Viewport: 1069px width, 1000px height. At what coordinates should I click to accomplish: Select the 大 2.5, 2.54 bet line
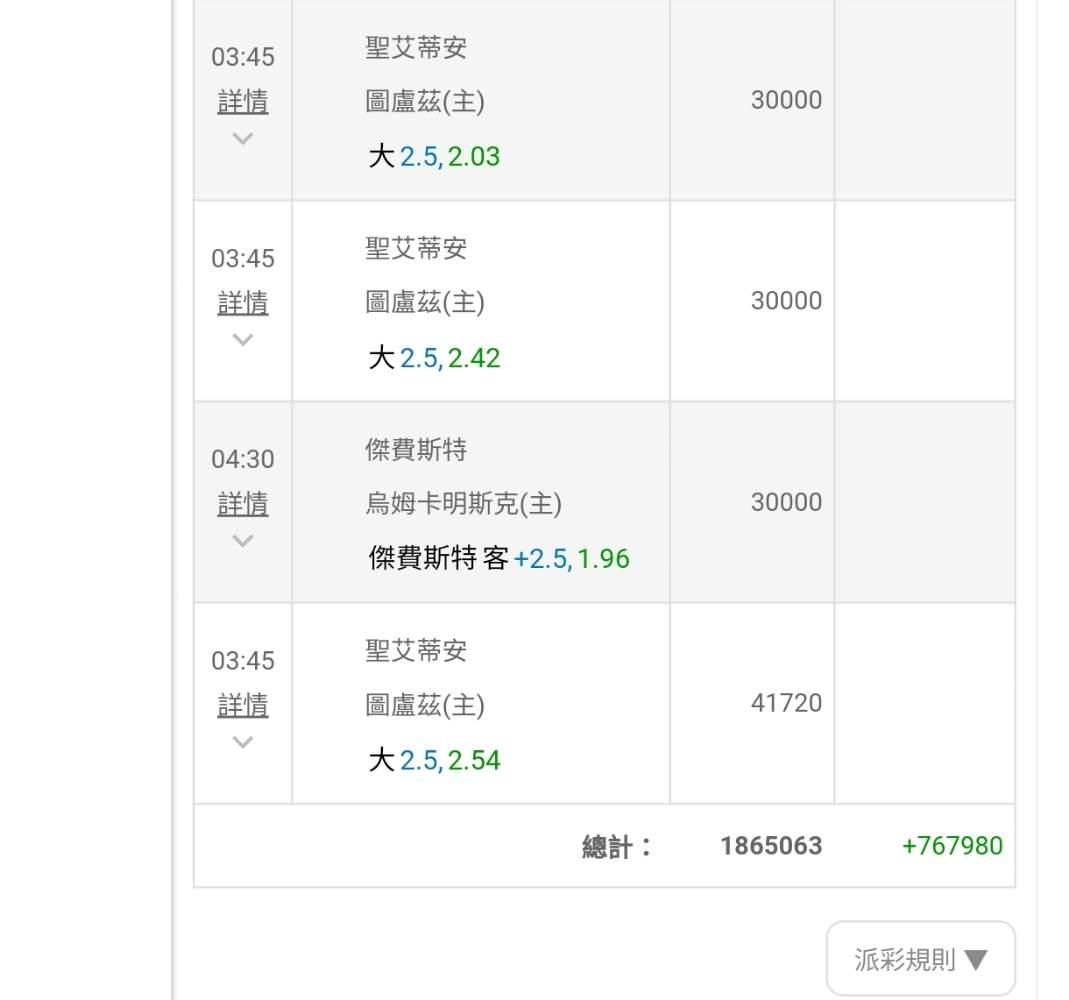click(x=434, y=761)
